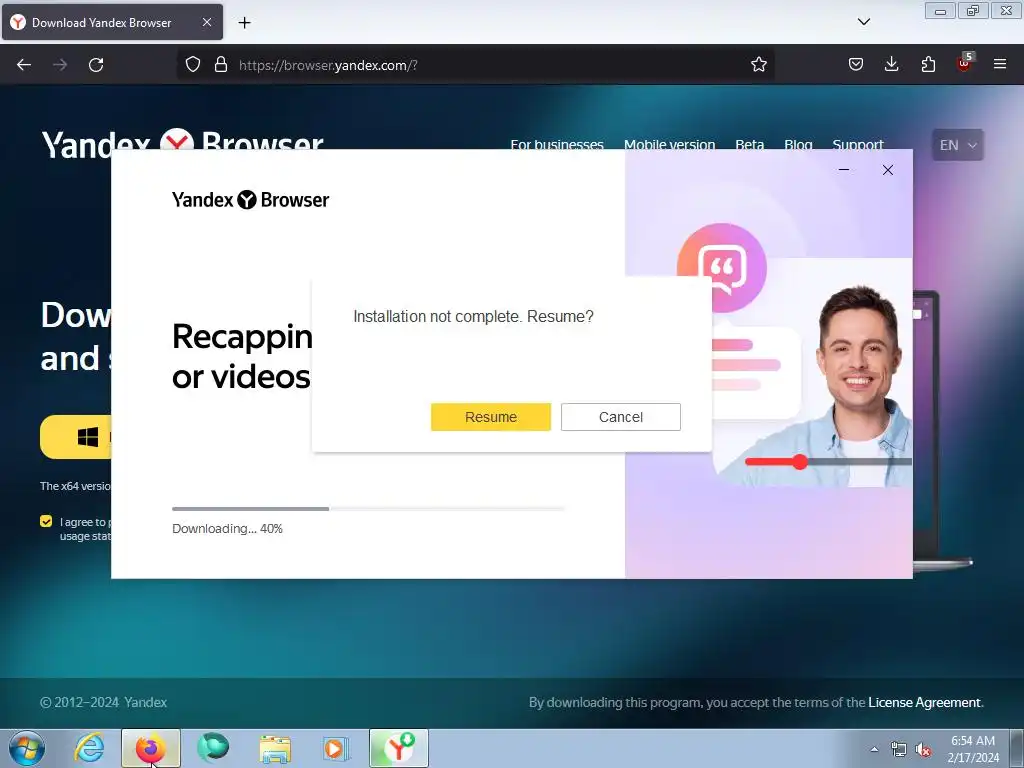Open the Save to Pocket icon

856,65
